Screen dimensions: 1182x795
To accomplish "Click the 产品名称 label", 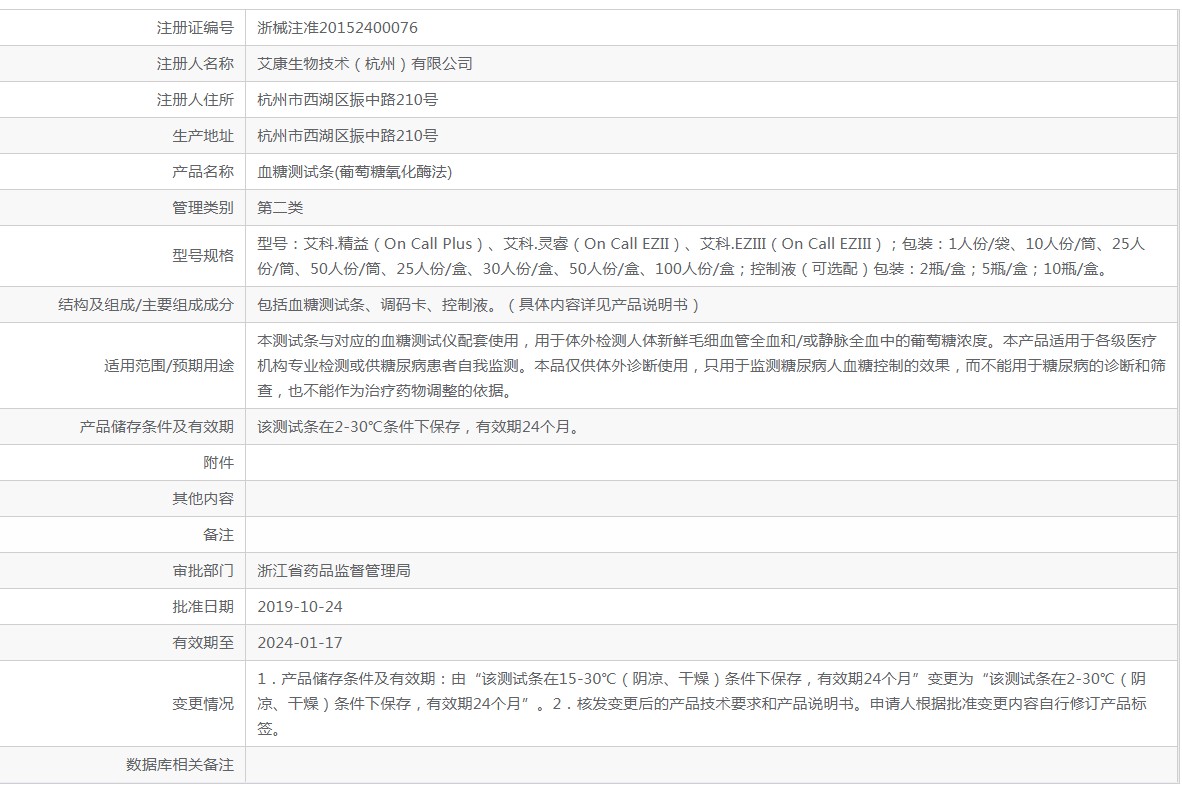I will [203, 172].
